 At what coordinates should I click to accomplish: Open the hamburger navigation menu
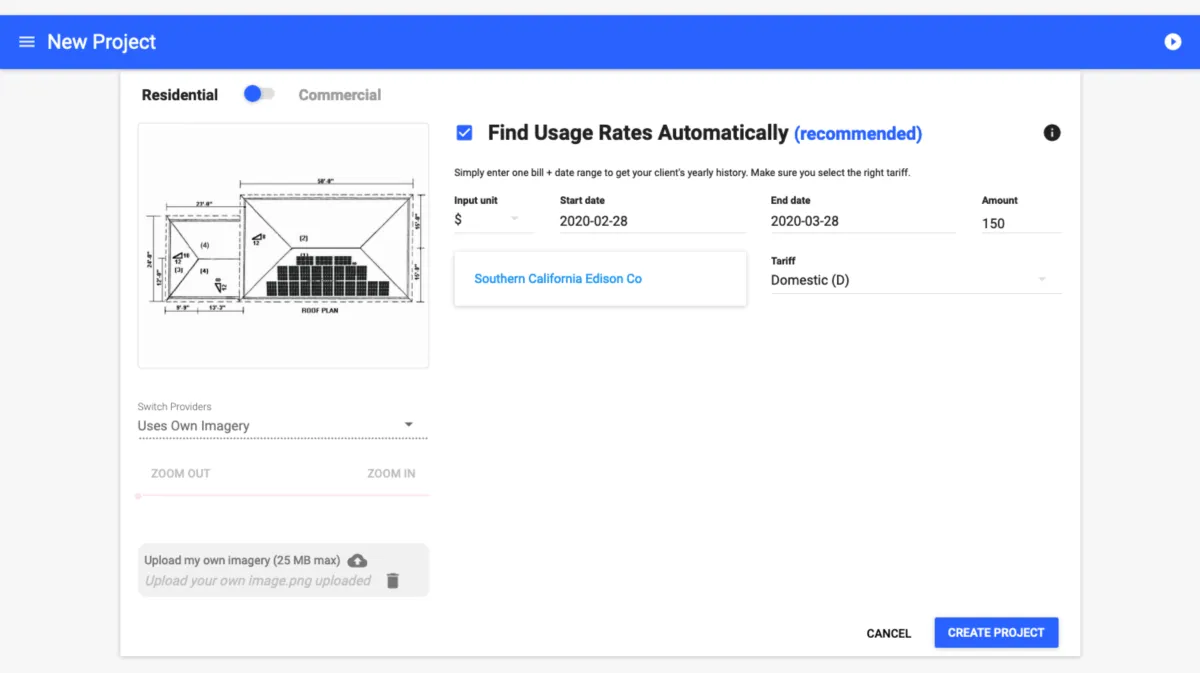click(x=27, y=42)
